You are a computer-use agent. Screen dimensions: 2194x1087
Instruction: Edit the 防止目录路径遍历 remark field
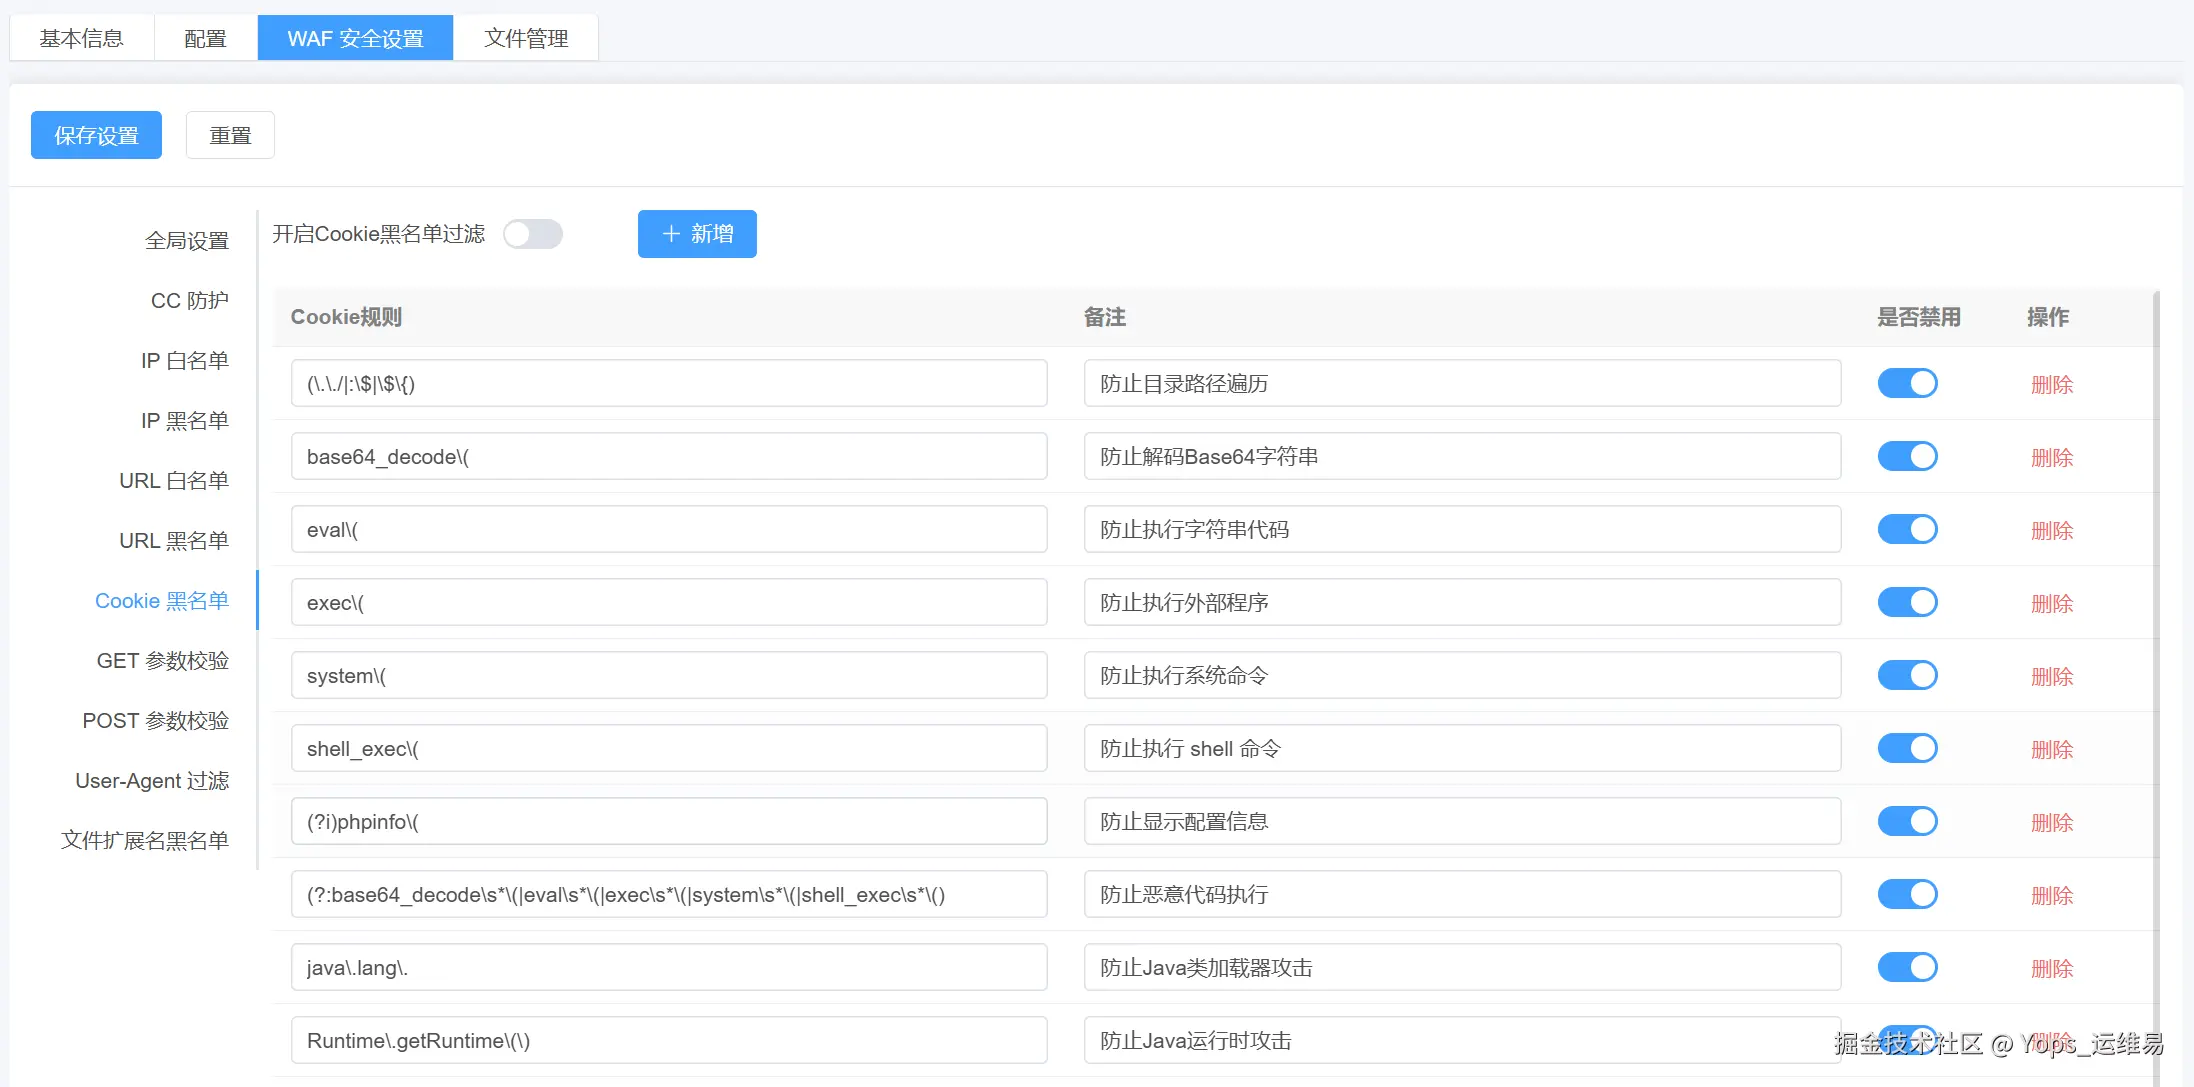coord(1461,384)
